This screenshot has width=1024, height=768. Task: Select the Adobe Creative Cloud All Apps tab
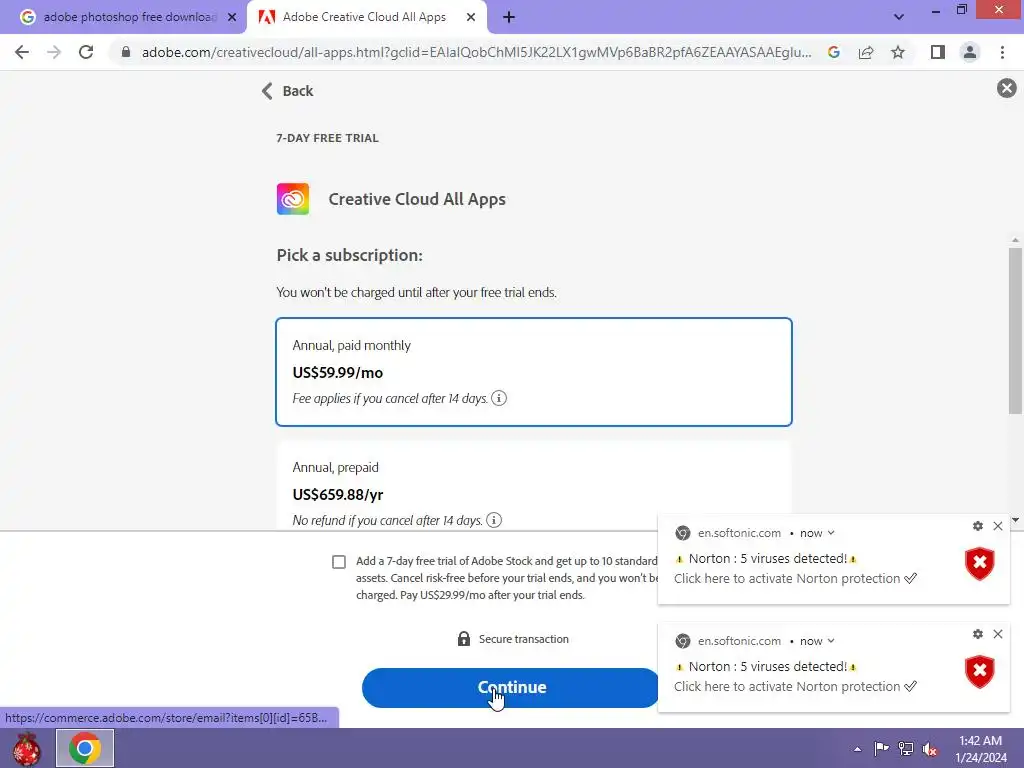point(364,17)
